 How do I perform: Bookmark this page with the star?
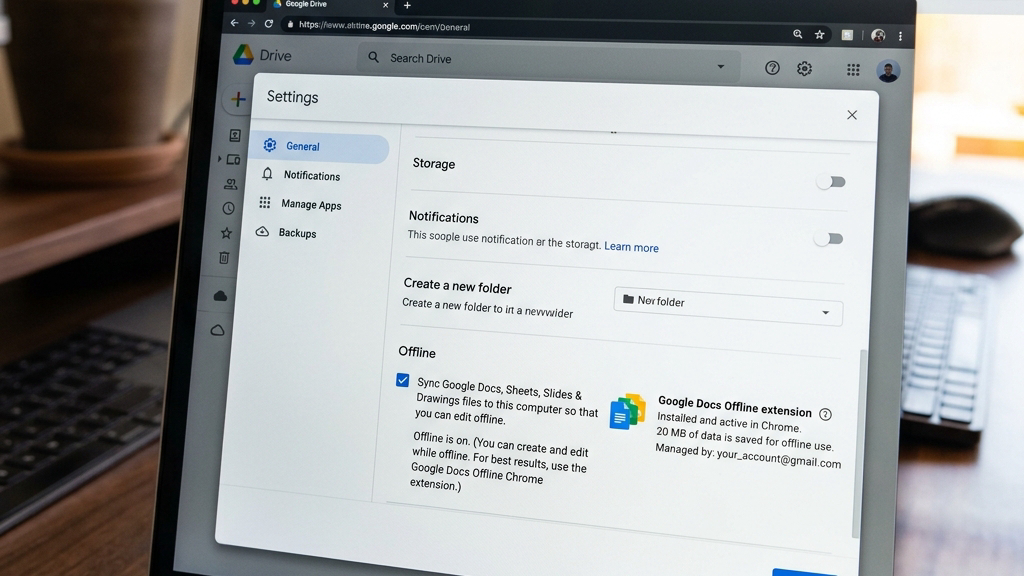(x=819, y=35)
